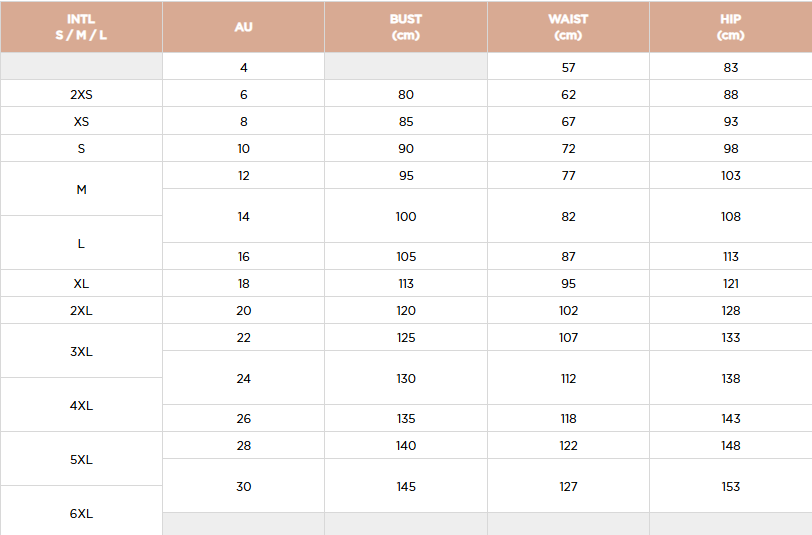Select AU size 4 cell

click(243, 67)
